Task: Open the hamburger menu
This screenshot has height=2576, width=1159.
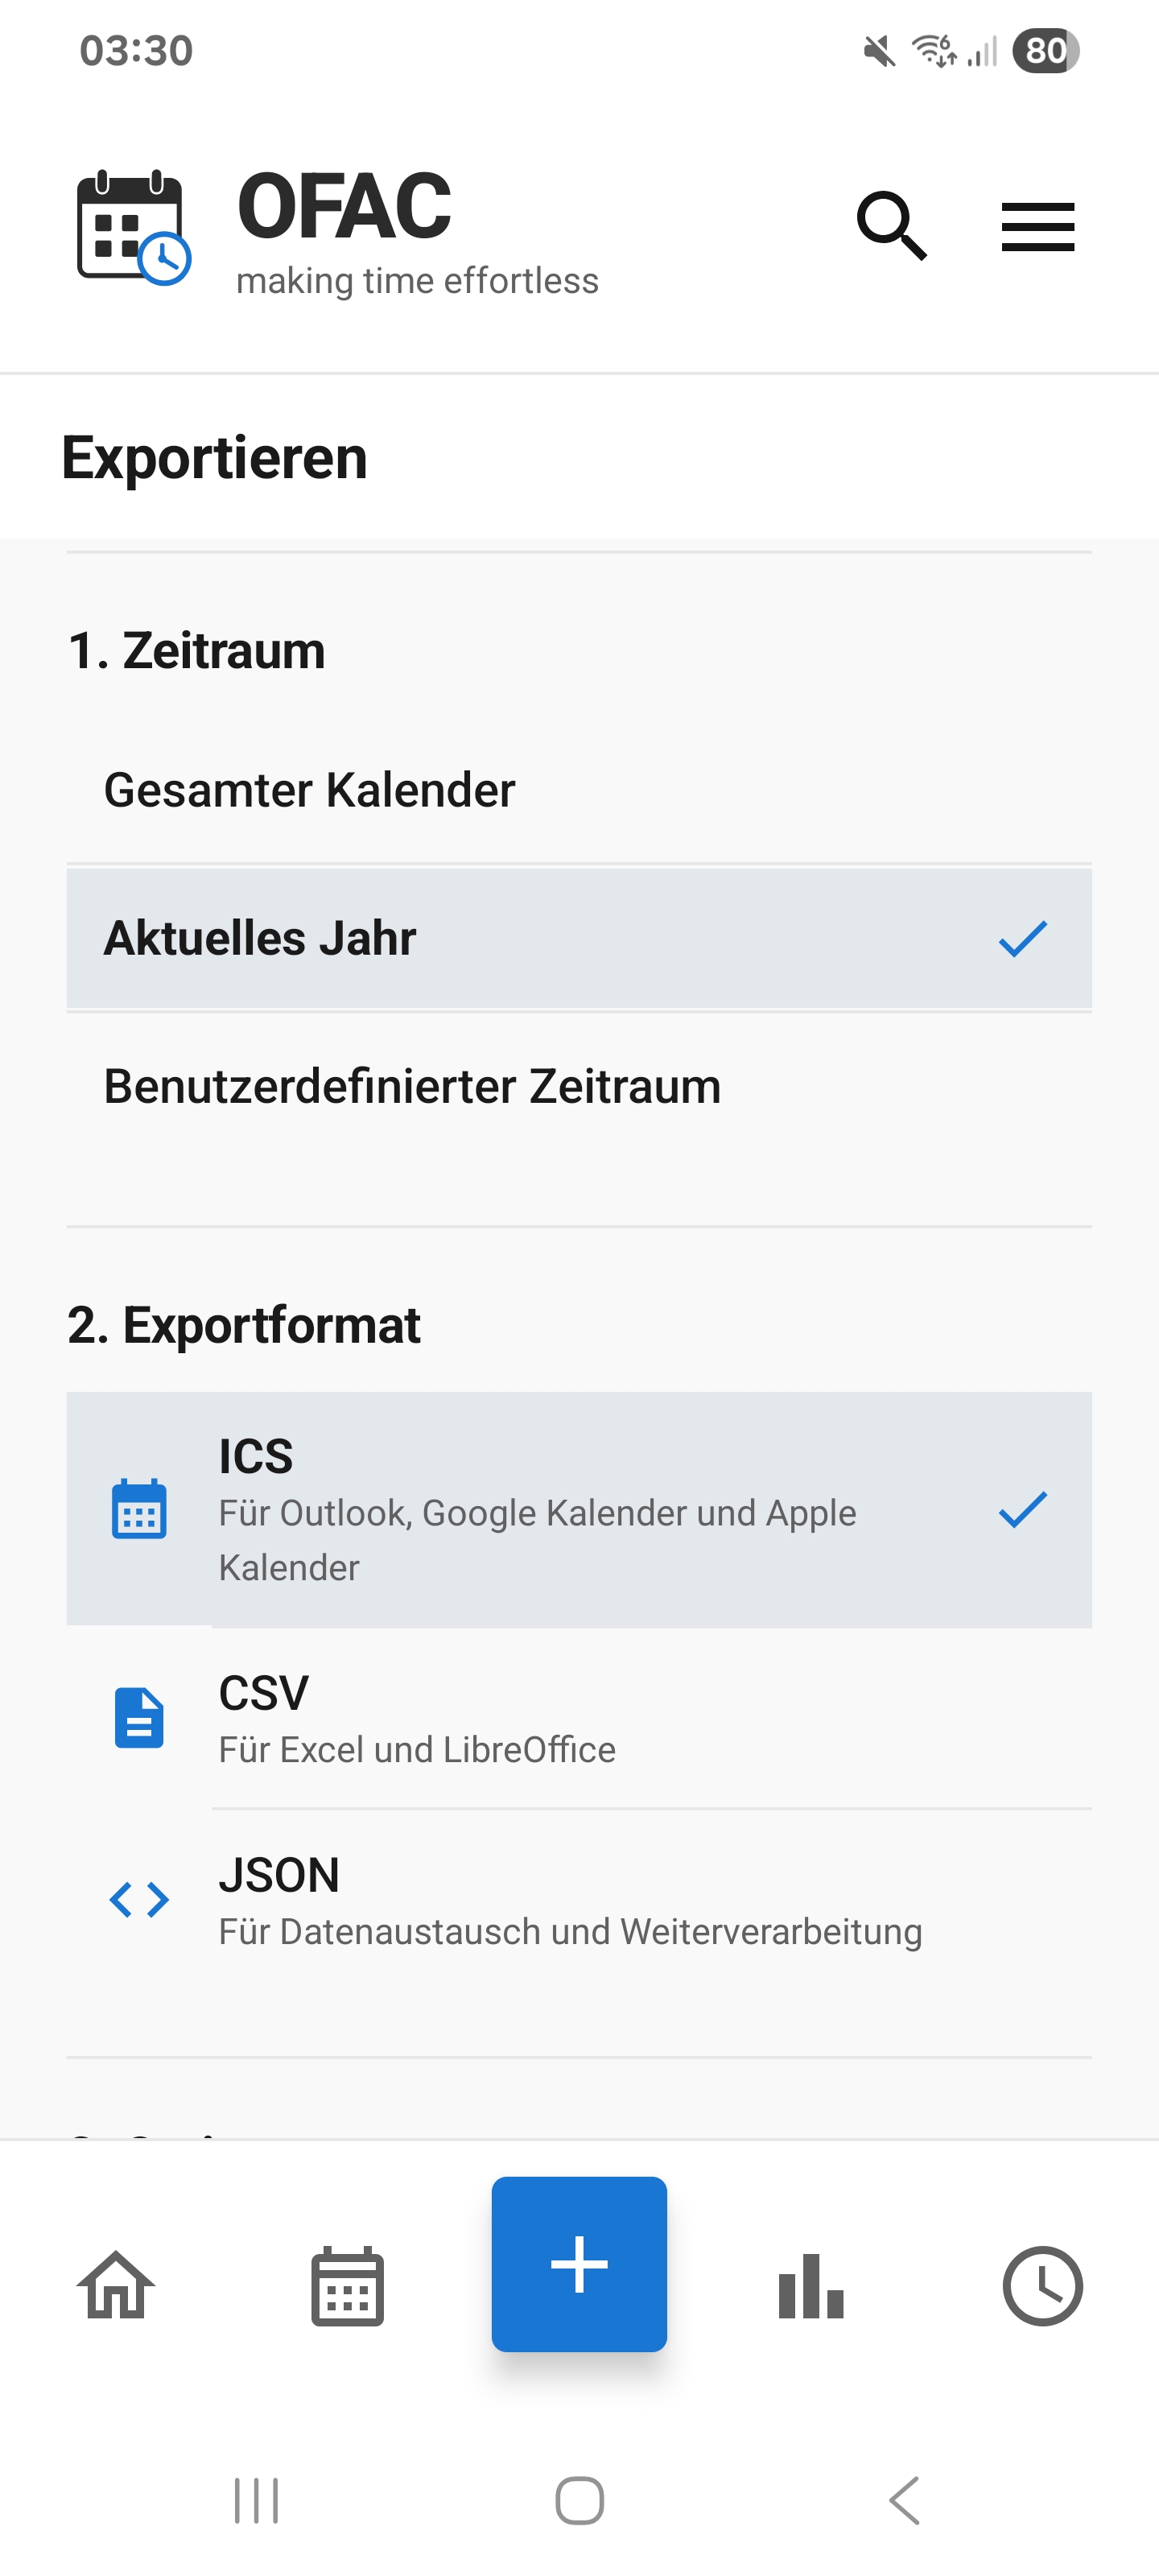Action: pyautogui.click(x=1038, y=227)
